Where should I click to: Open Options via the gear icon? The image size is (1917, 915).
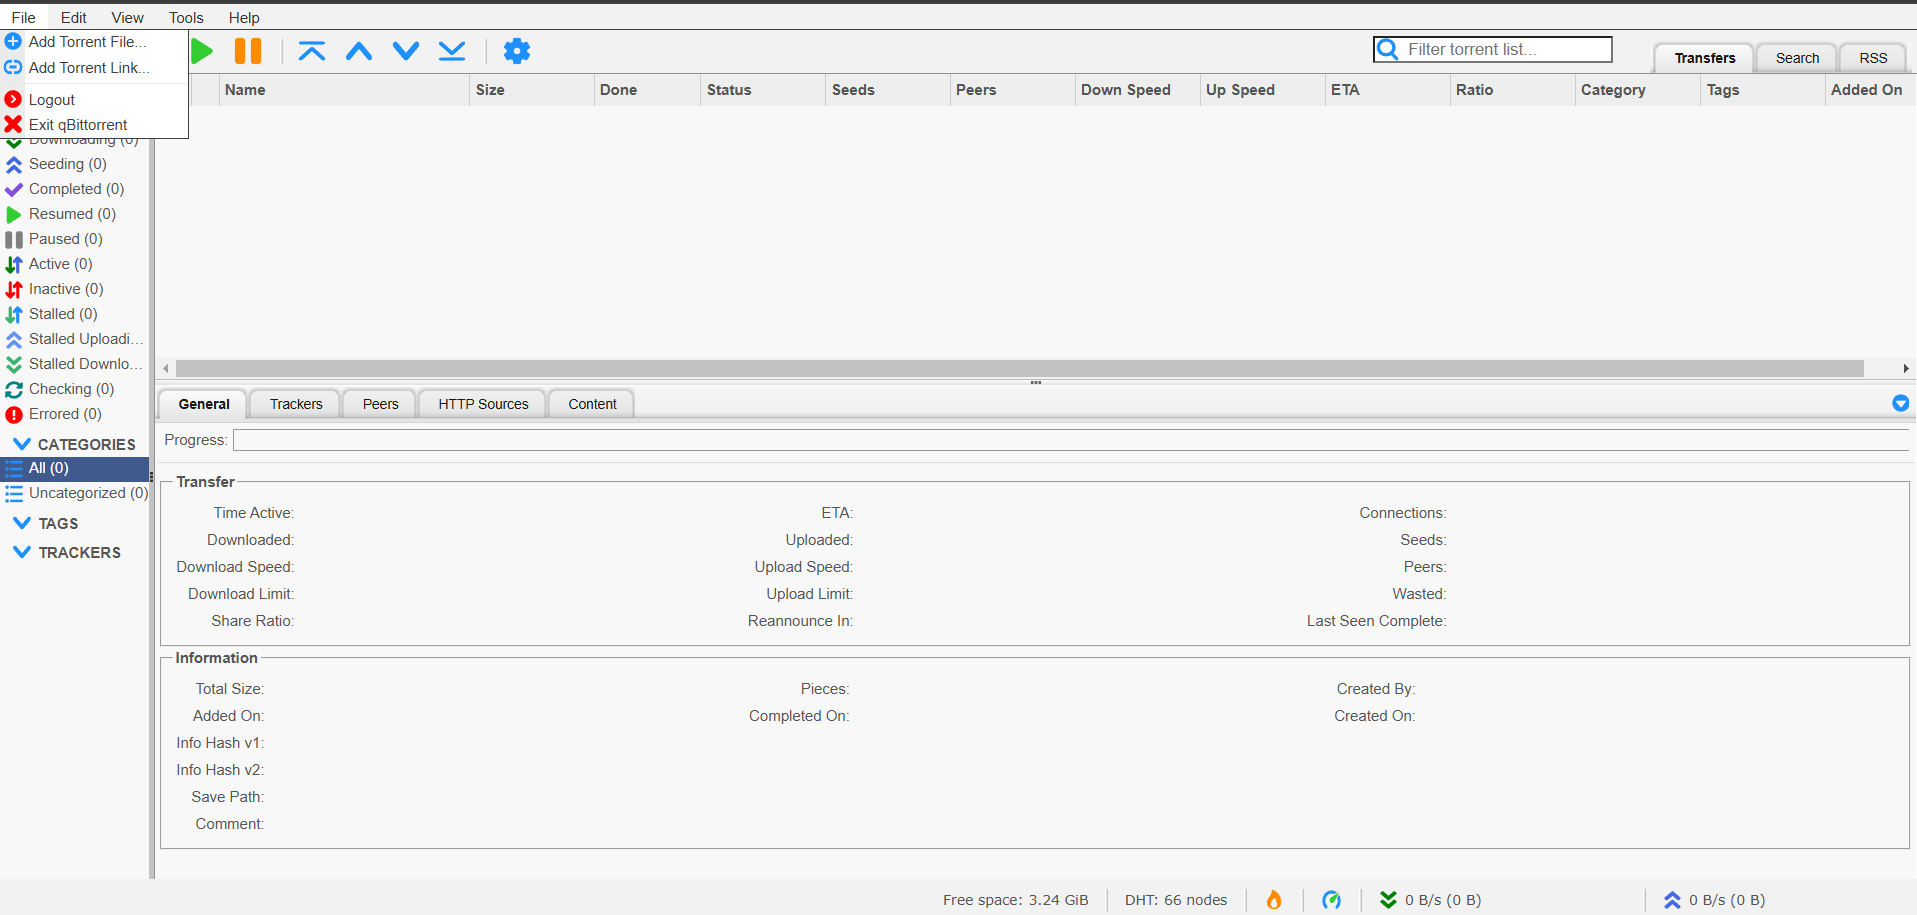(x=516, y=51)
